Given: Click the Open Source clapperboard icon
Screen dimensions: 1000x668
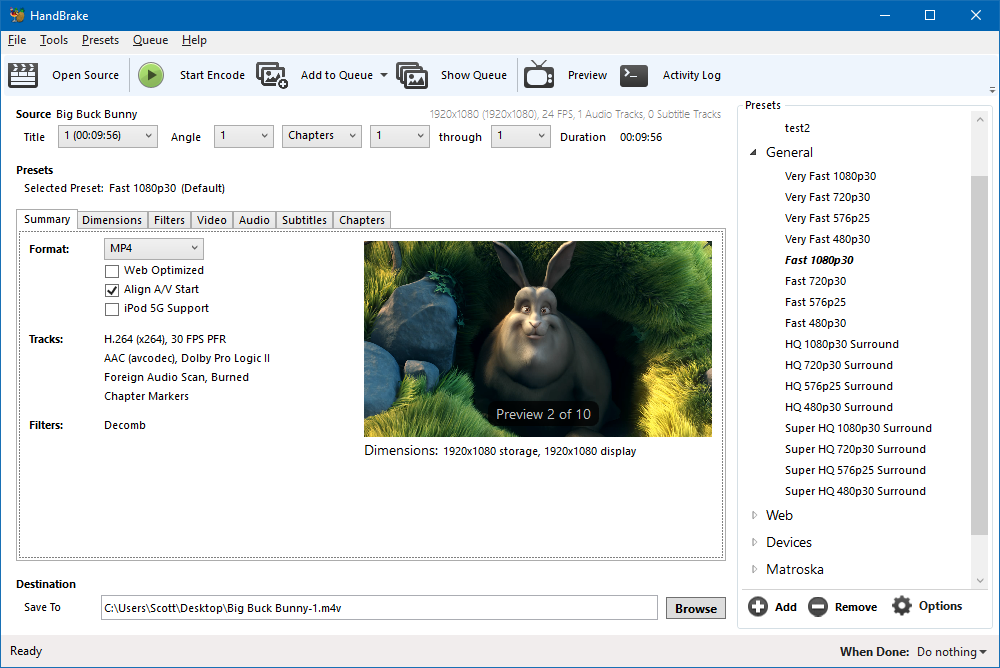Looking at the screenshot, I should click(23, 75).
